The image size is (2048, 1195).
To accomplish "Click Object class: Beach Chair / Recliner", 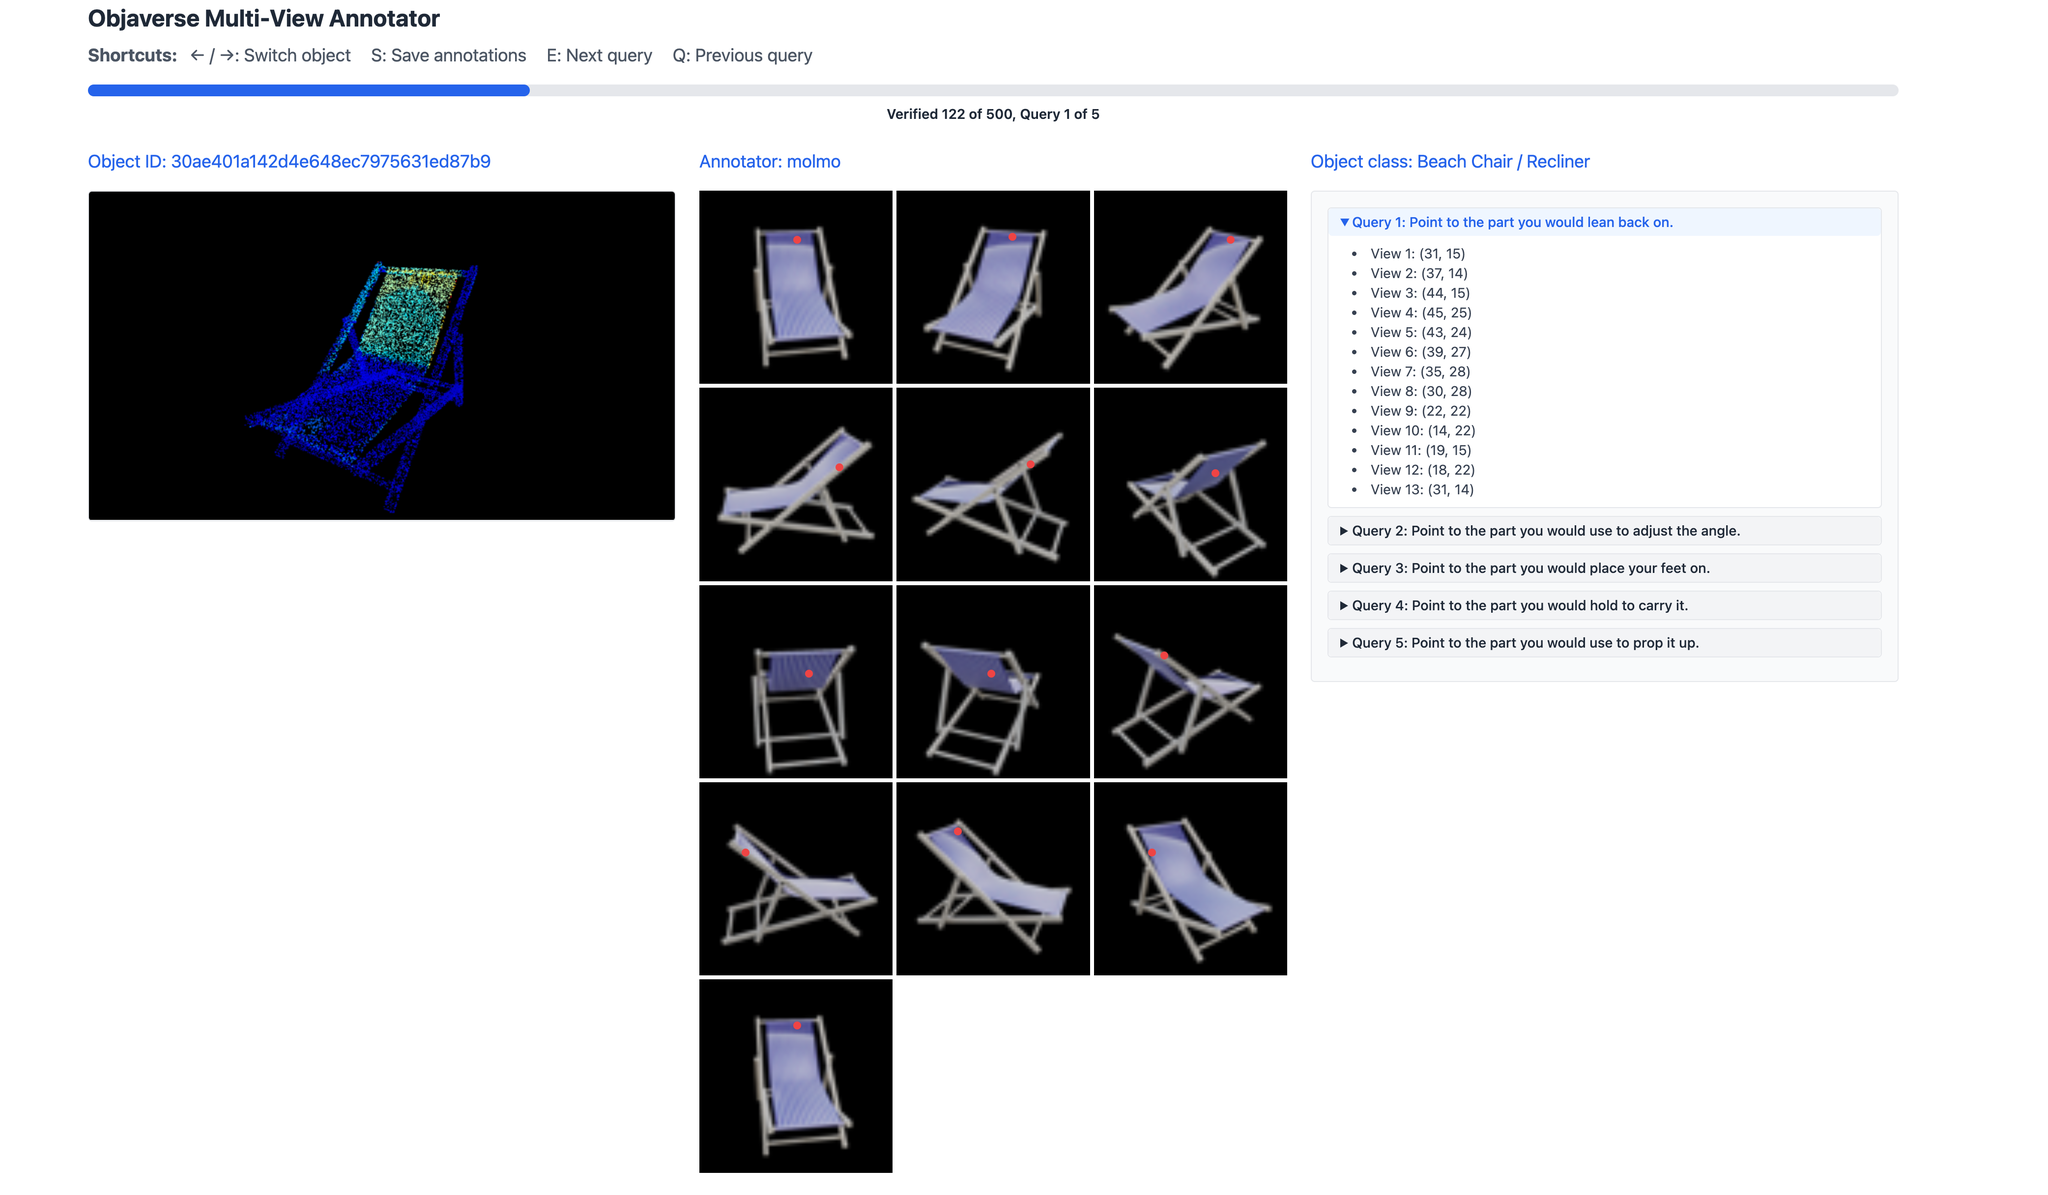I will (1450, 162).
